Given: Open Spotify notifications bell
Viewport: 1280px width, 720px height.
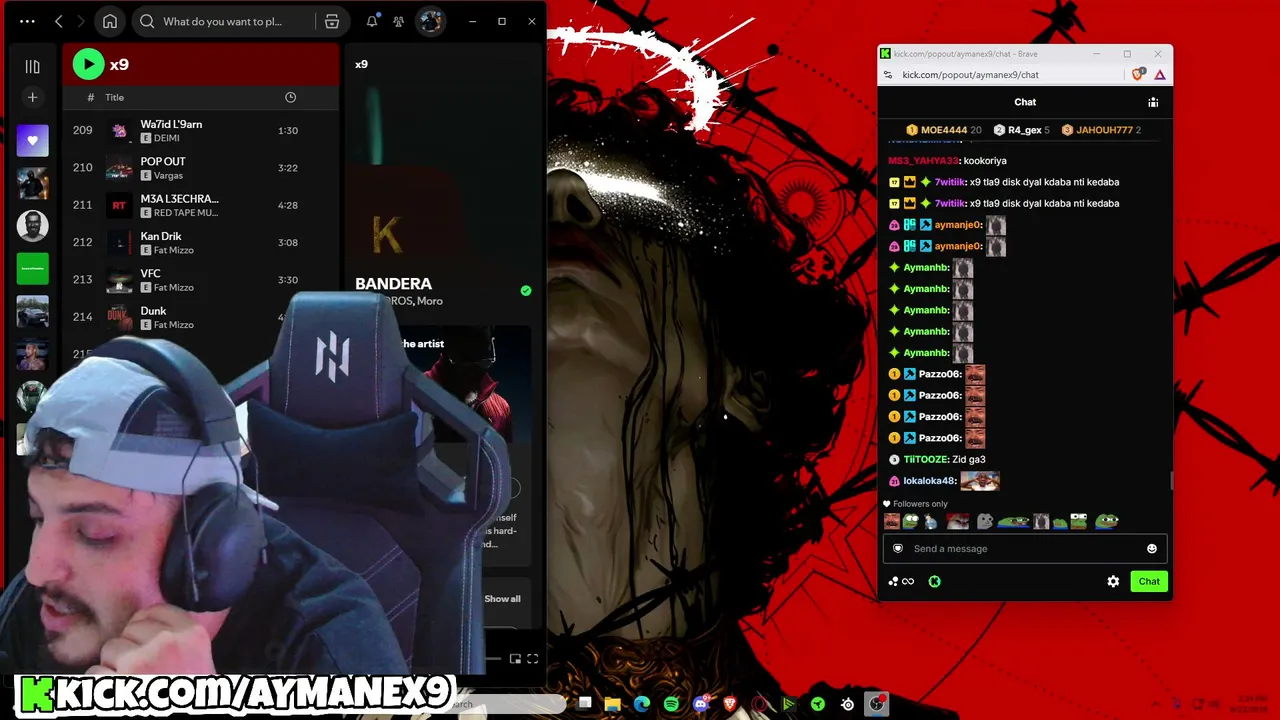Looking at the screenshot, I should click(x=372, y=21).
